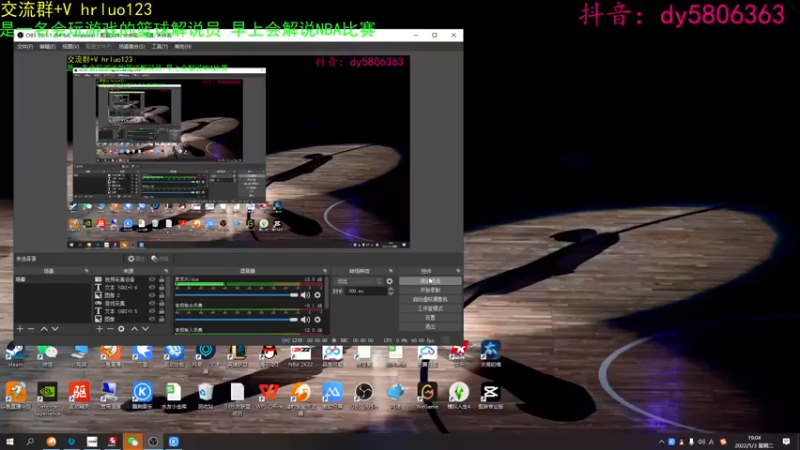Toggle visibility of the 图像 source
The image size is (800, 450).
coord(152,319)
